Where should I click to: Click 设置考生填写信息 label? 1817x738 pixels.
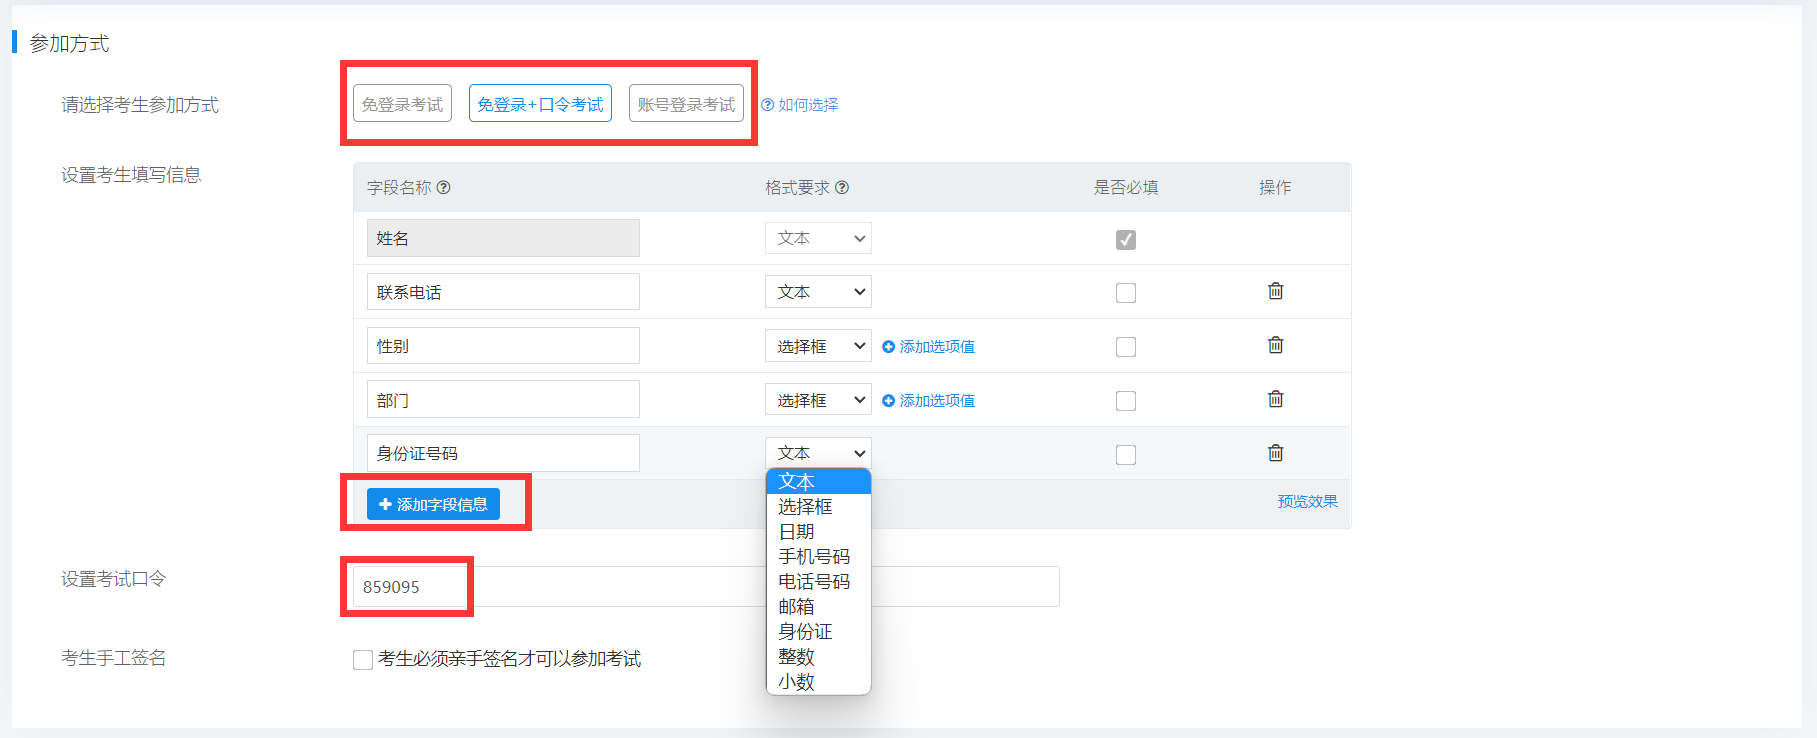pos(131,175)
